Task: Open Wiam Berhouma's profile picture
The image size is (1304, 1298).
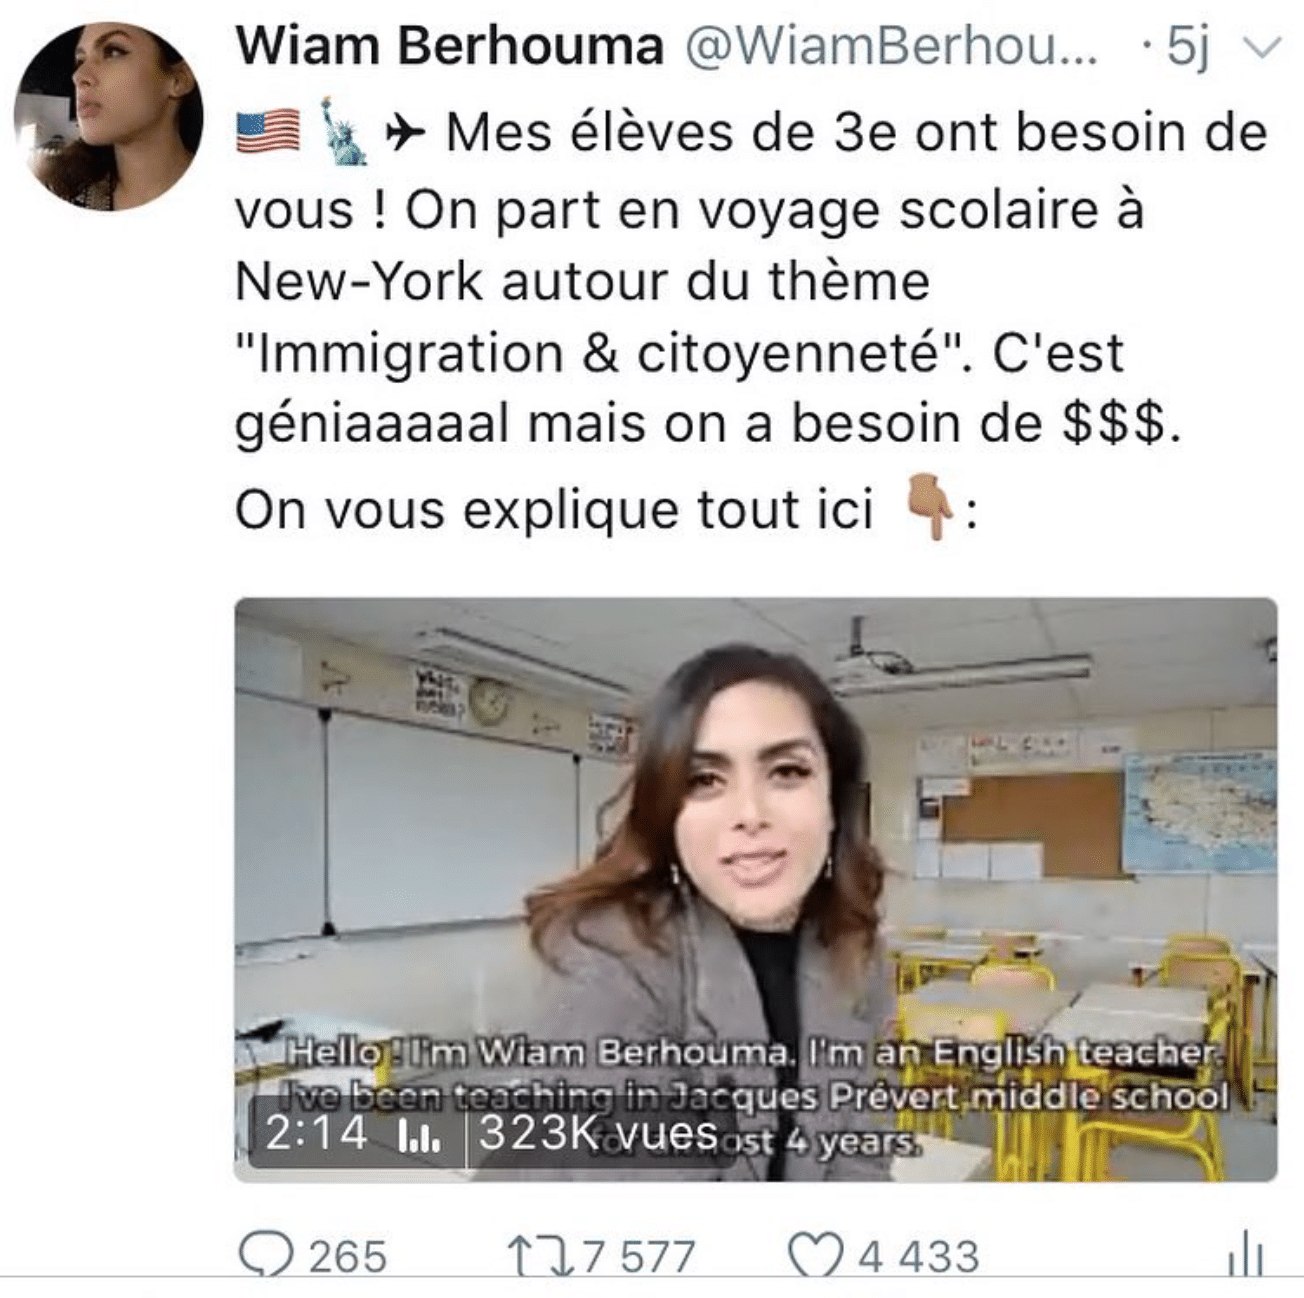Action: tap(108, 115)
